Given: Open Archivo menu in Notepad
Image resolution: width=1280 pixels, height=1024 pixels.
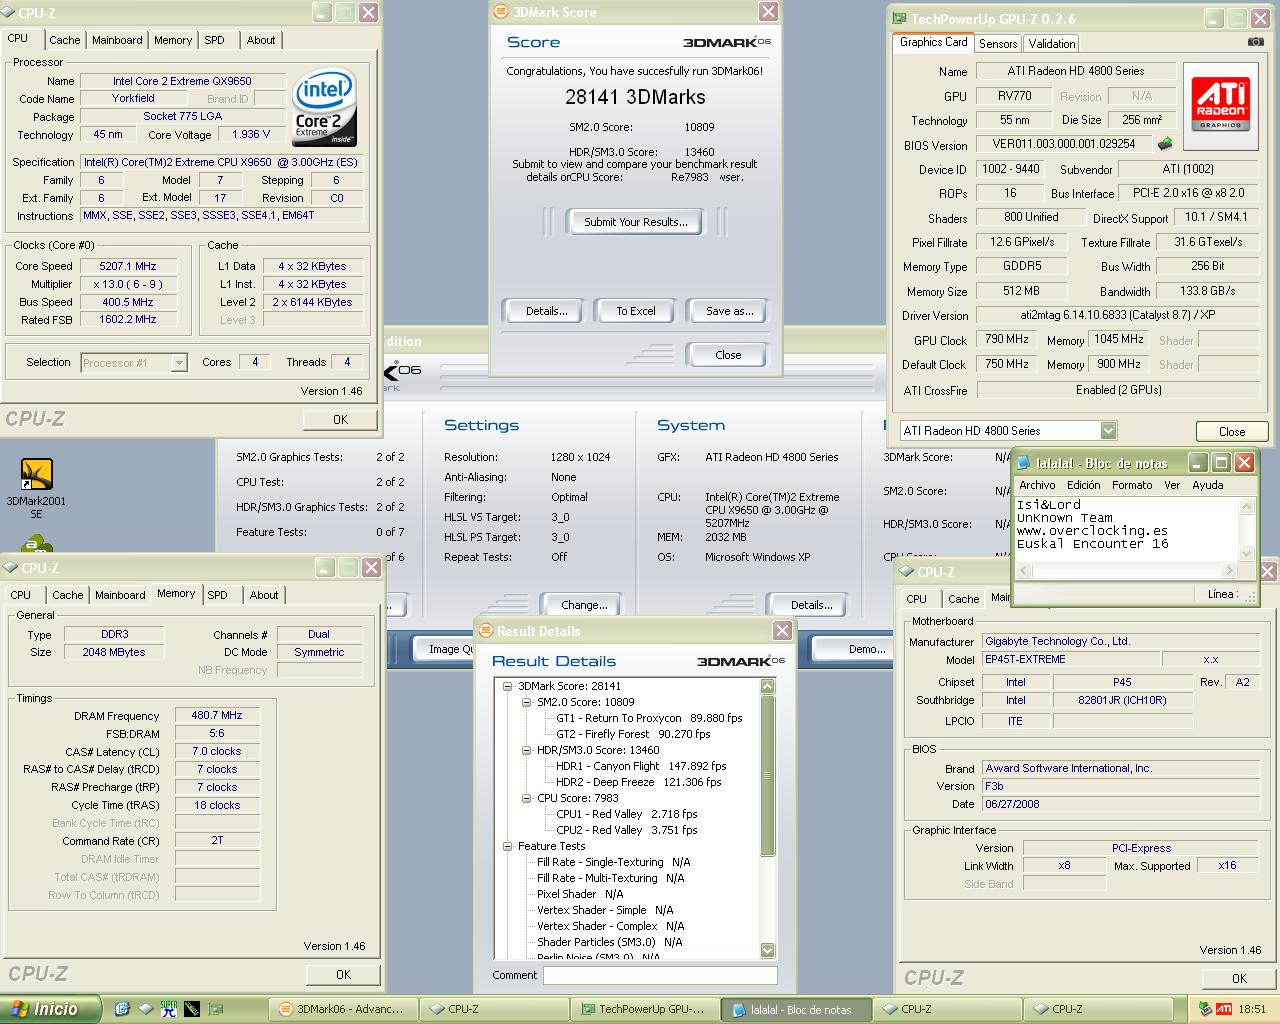Looking at the screenshot, I should point(1037,485).
